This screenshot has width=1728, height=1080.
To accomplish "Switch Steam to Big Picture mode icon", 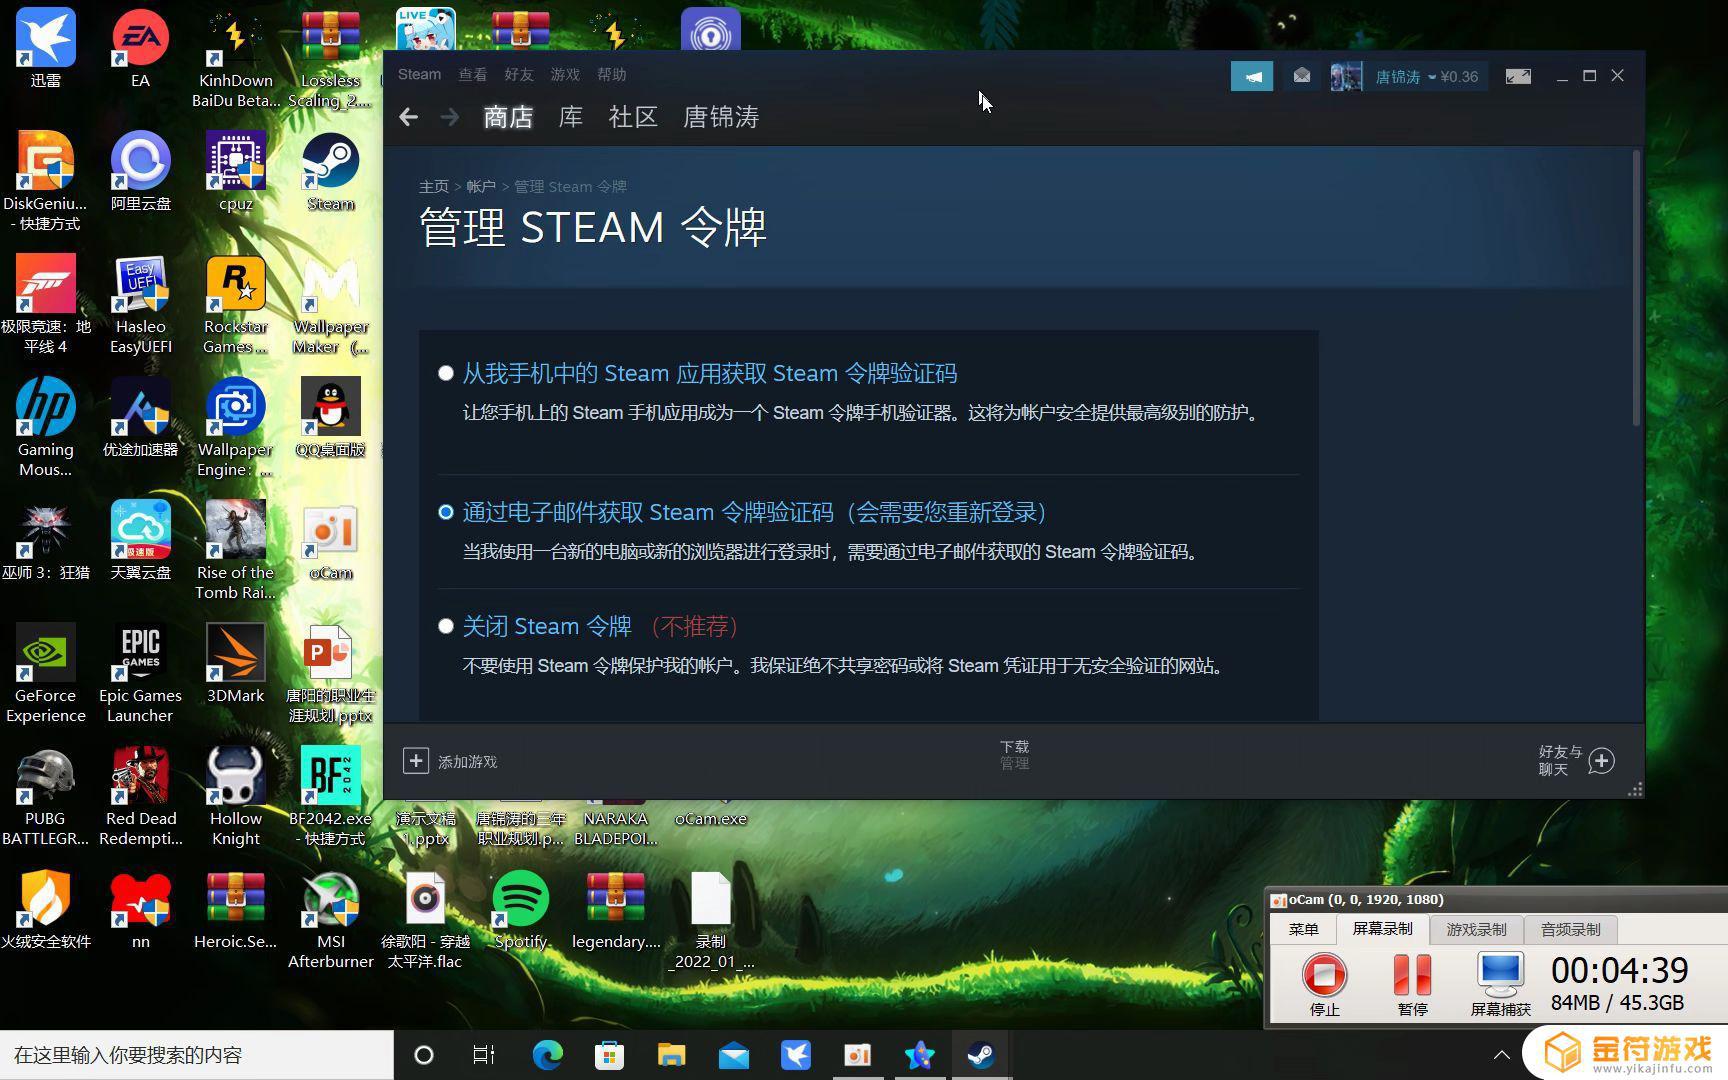I will click(x=1518, y=76).
